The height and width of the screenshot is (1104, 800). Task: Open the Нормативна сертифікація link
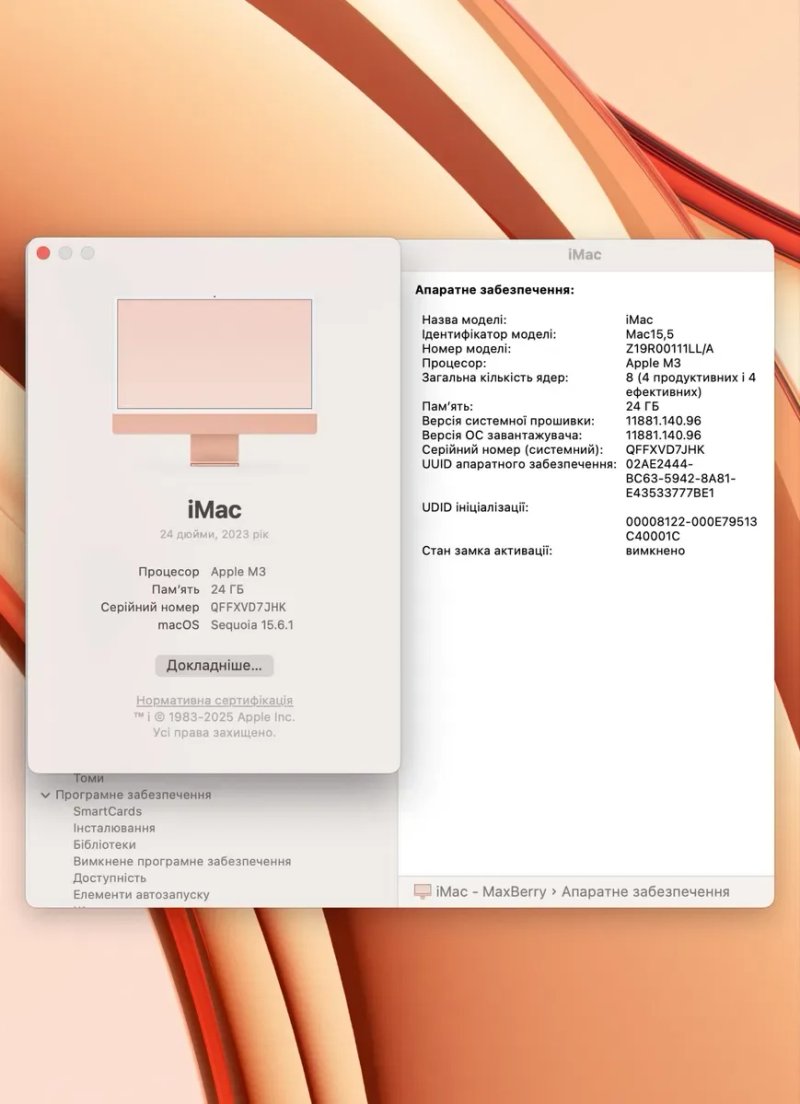(214, 701)
